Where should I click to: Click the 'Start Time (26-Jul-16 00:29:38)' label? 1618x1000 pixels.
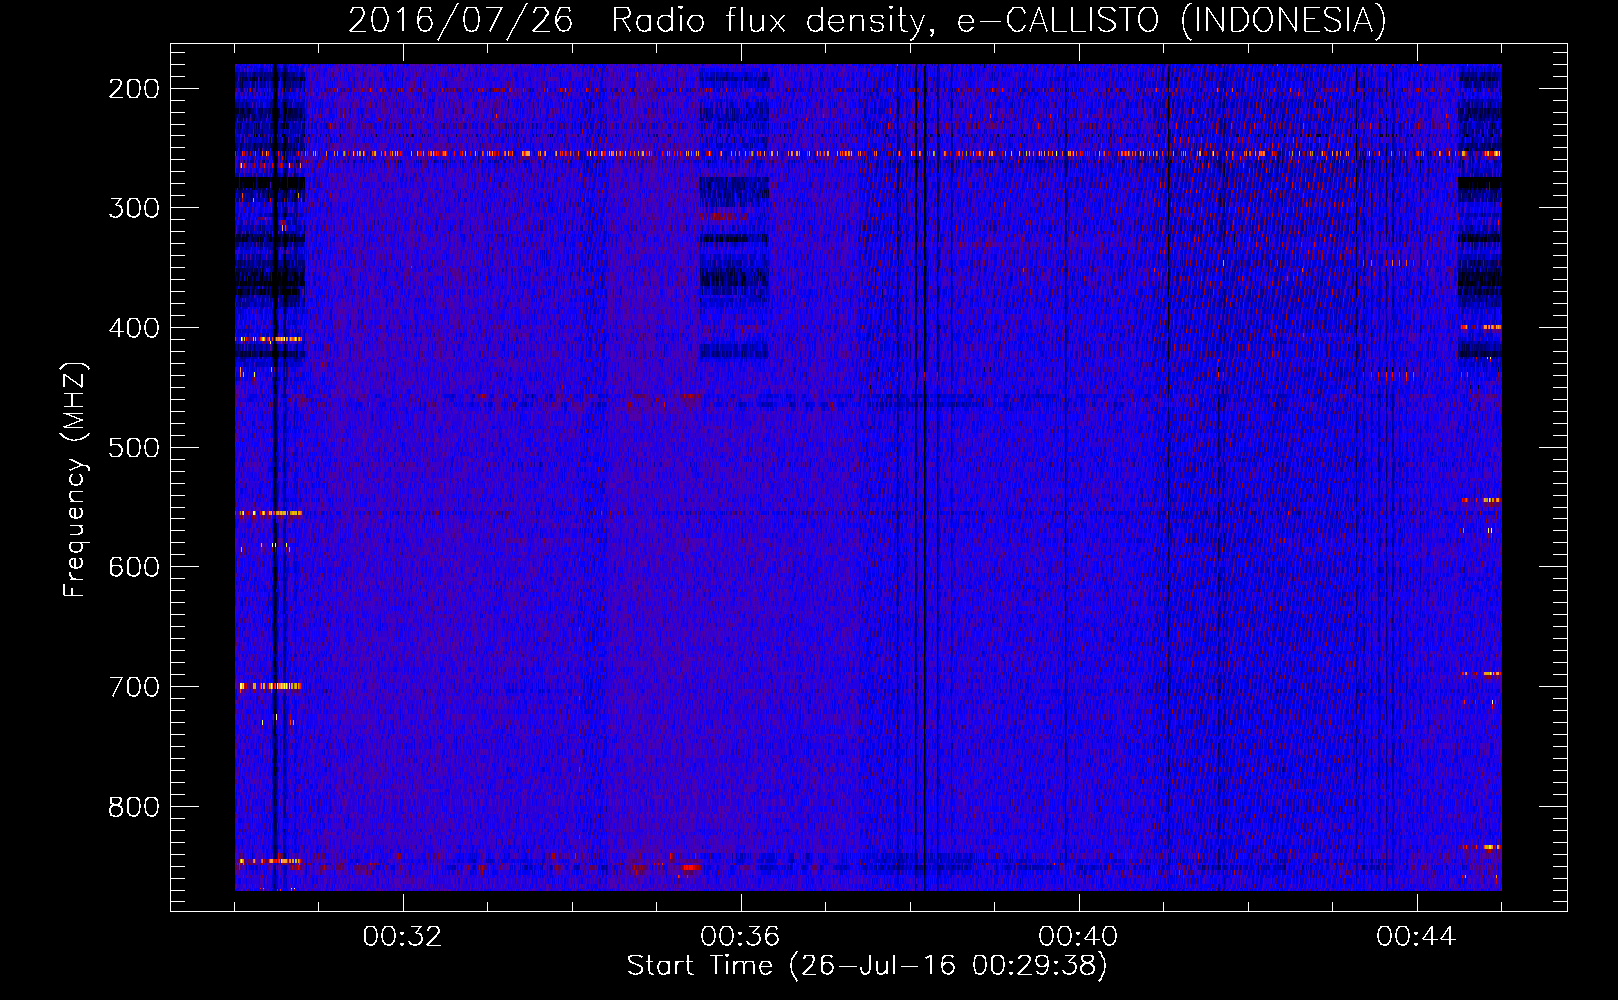tap(867, 966)
